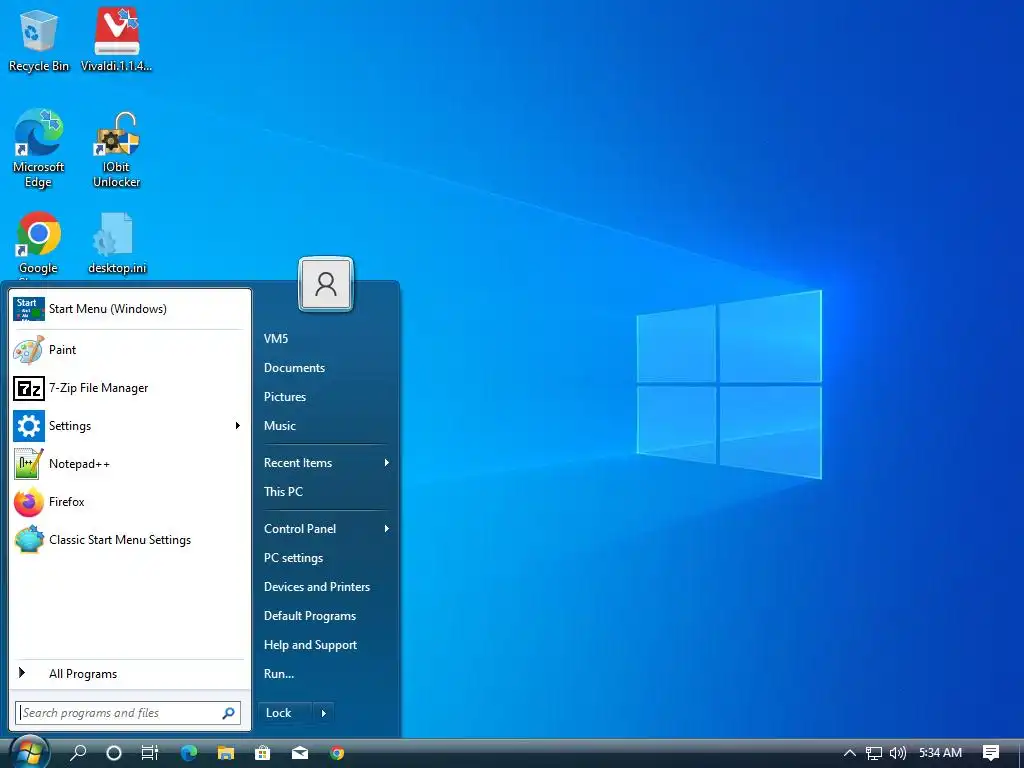Screen dimensions: 1024x768
Task: Open Classic Start Menu Settings
Action: point(129,539)
